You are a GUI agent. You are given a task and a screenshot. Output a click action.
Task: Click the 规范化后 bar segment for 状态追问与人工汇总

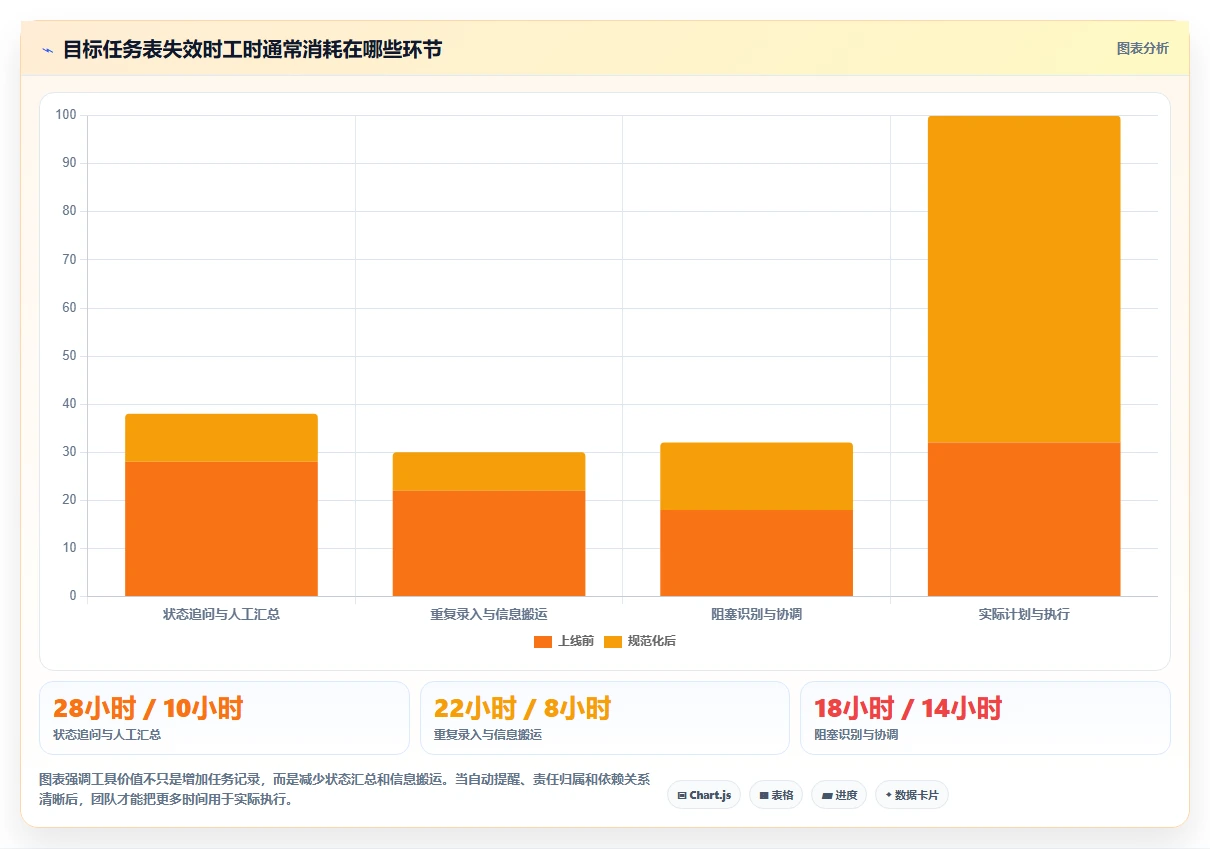[x=221, y=438]
